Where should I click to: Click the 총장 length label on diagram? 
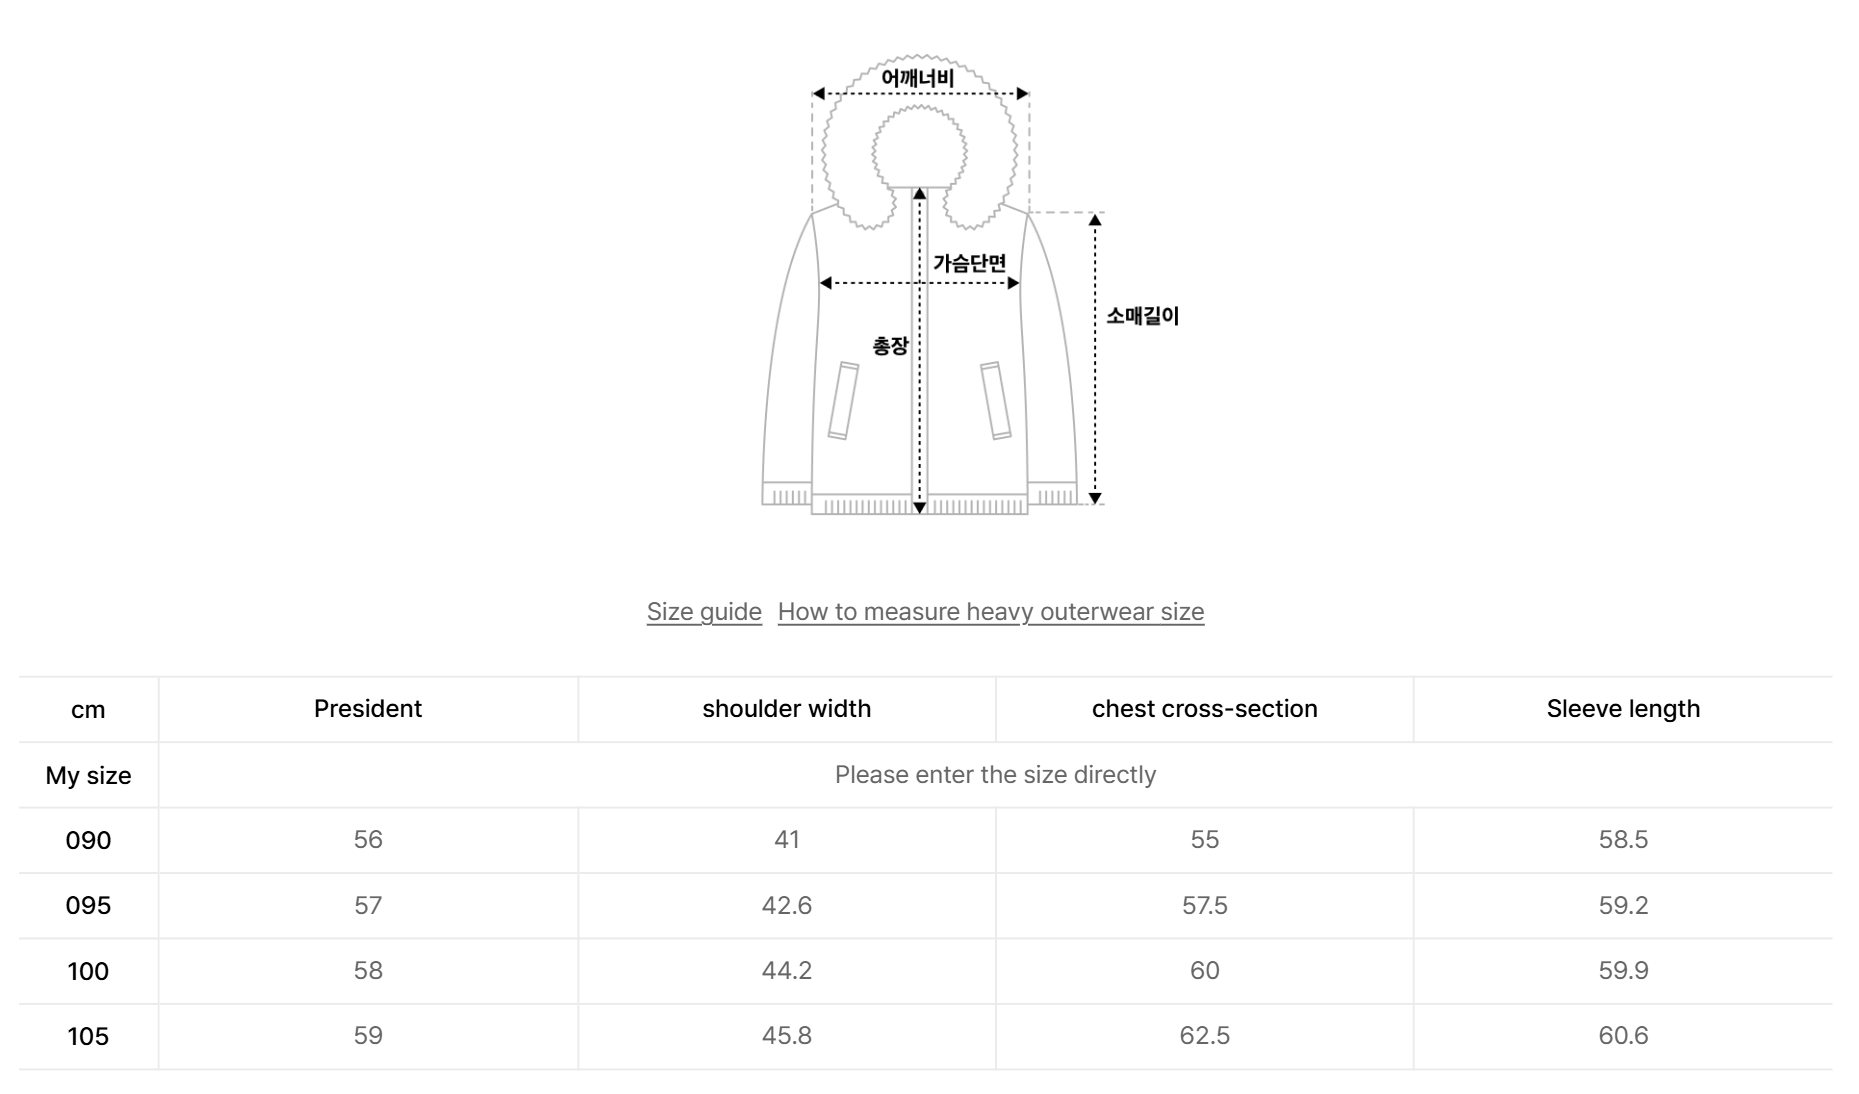coord(890,346)
